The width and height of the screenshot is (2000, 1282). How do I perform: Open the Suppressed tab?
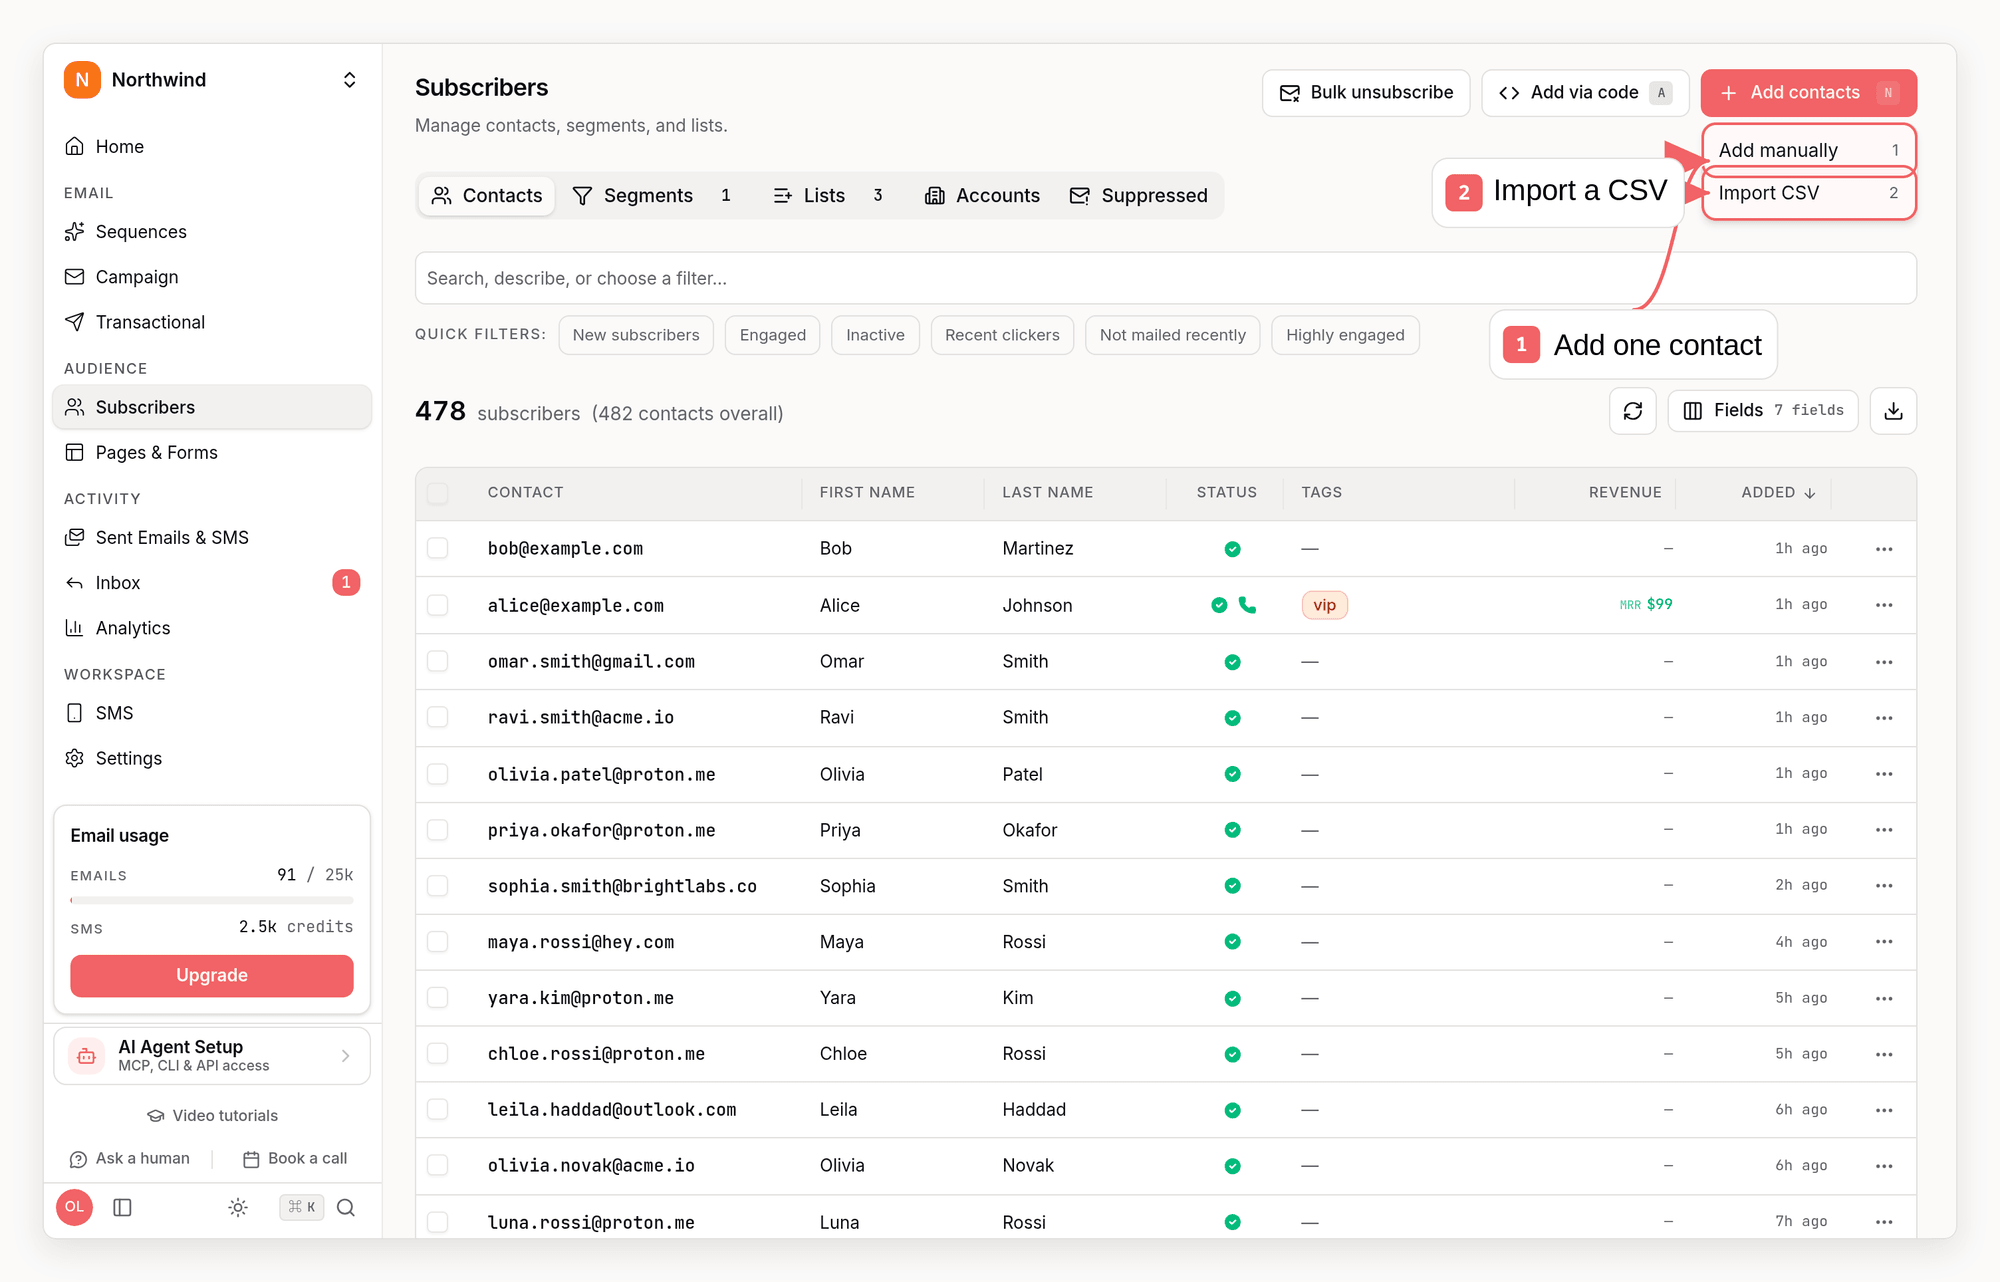pyautogui.click(x=1139, y=196)
